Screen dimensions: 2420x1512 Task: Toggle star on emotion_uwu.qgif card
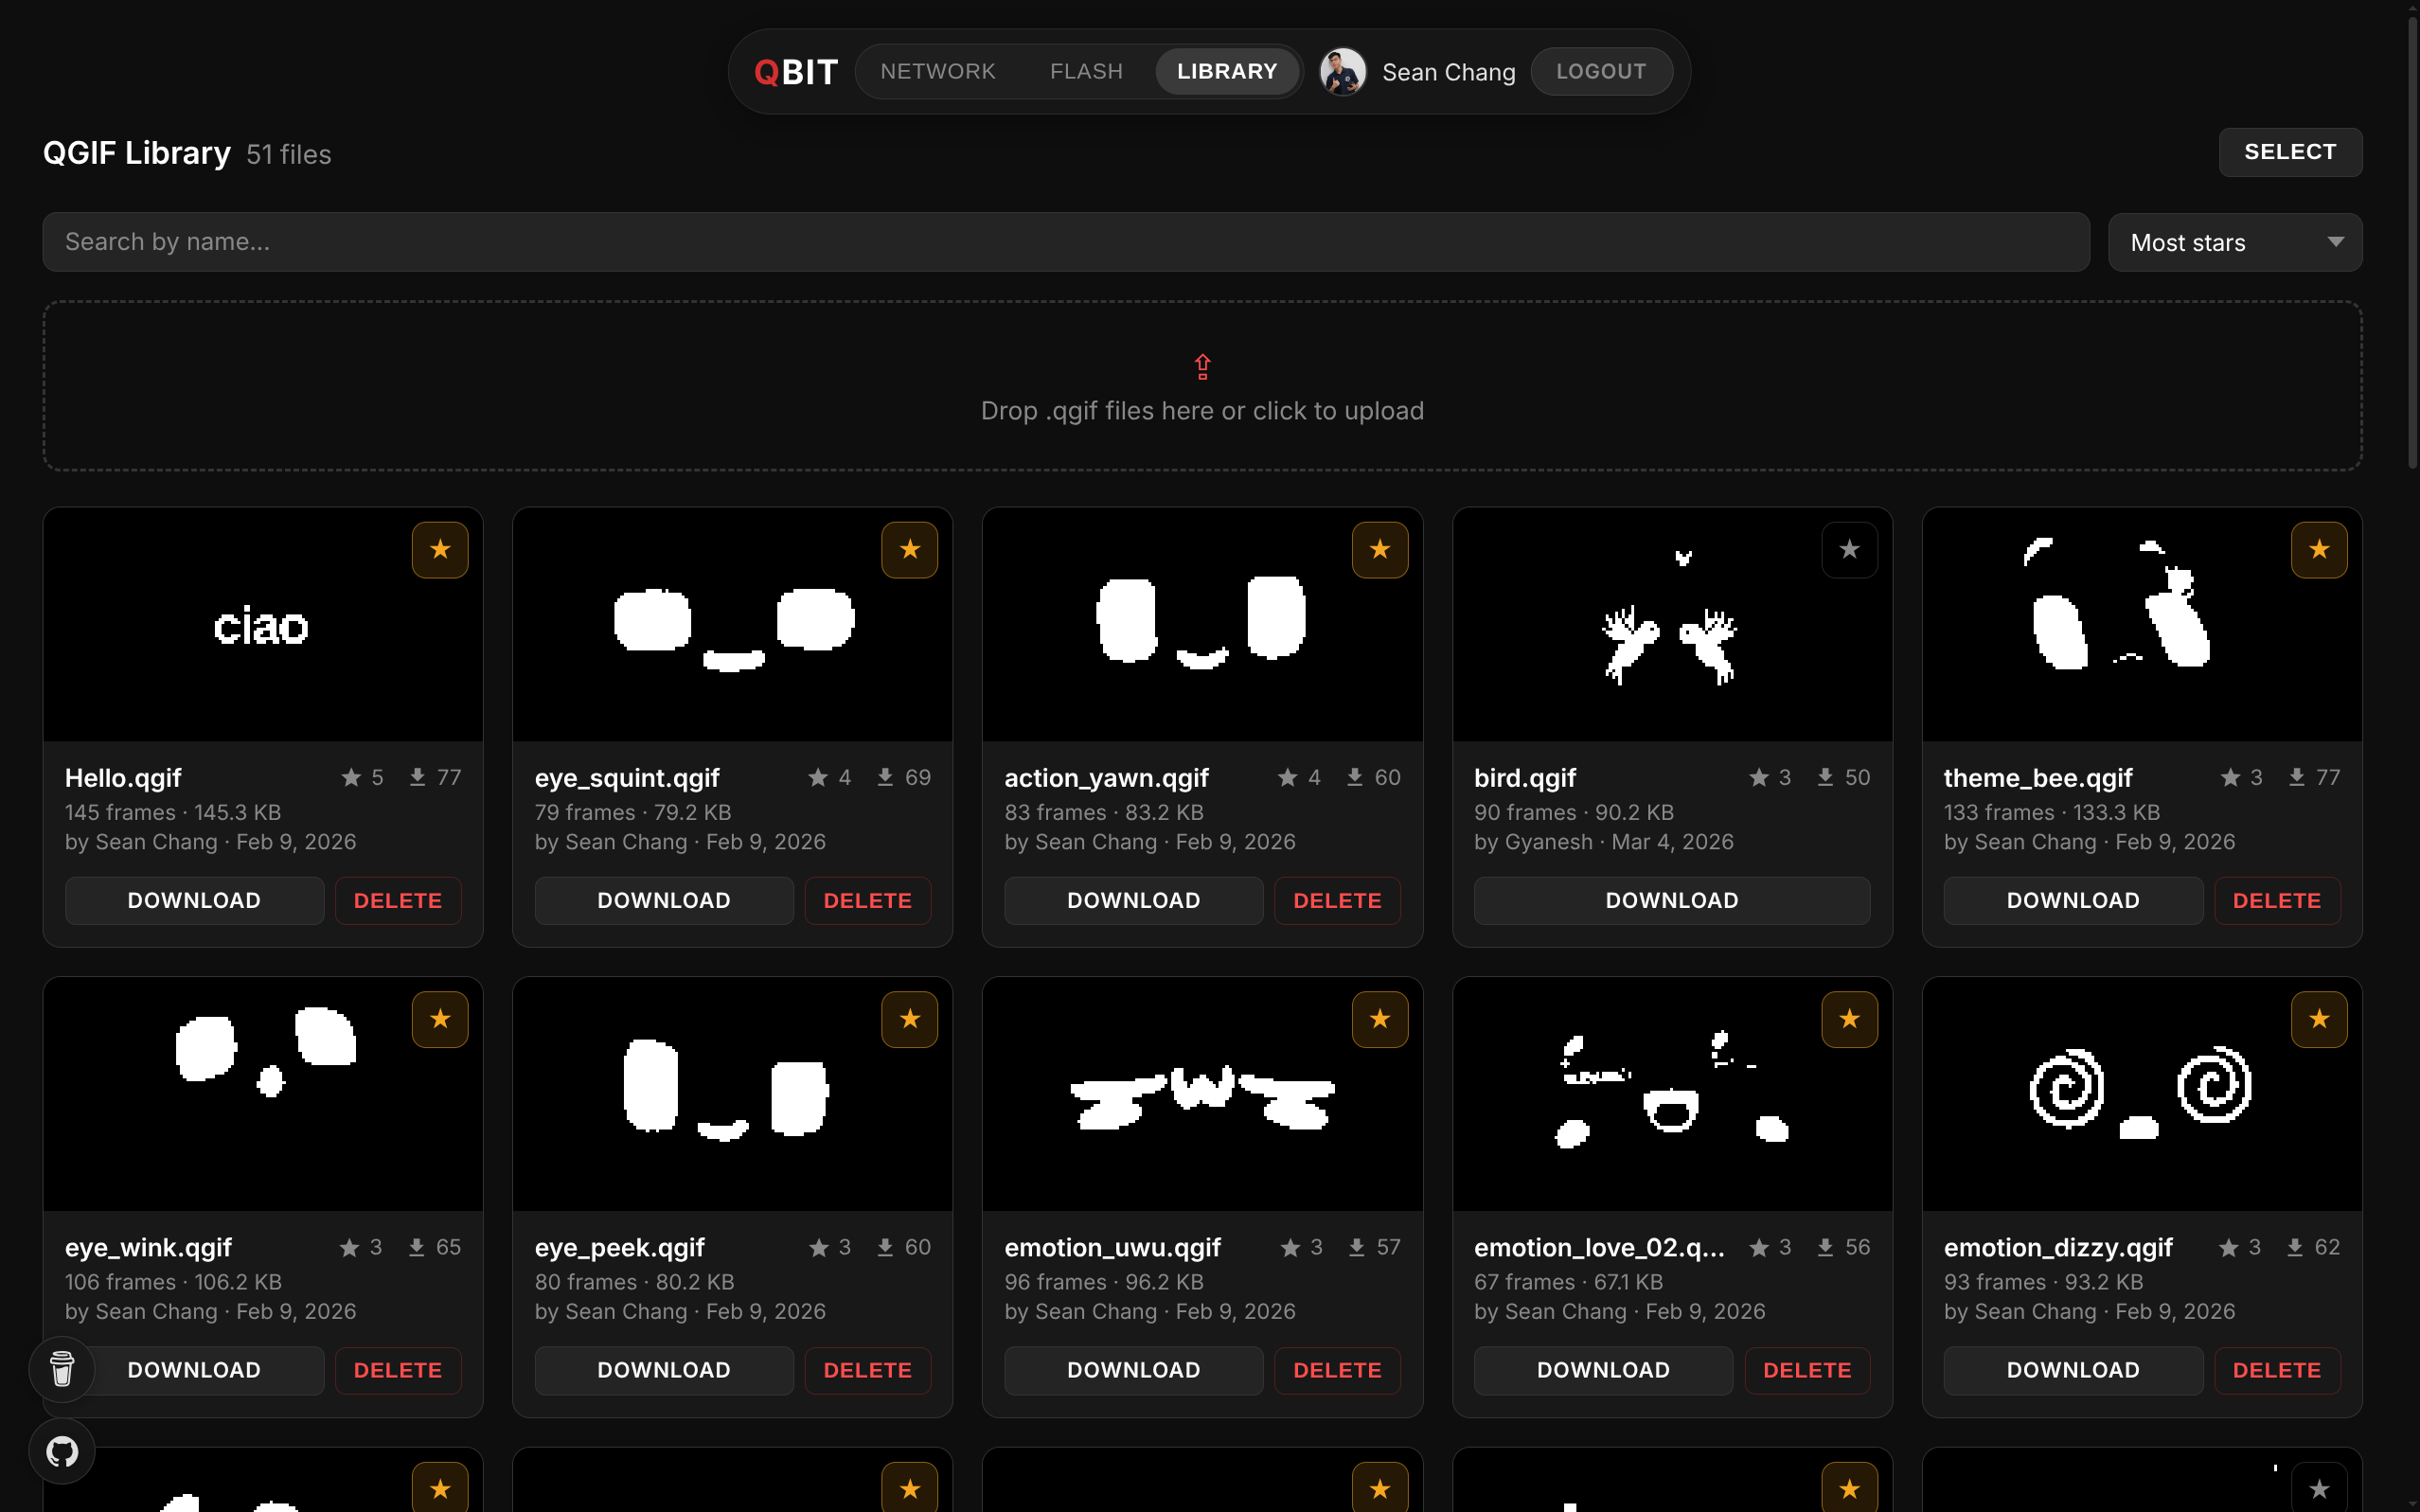pos(1380,1019)
